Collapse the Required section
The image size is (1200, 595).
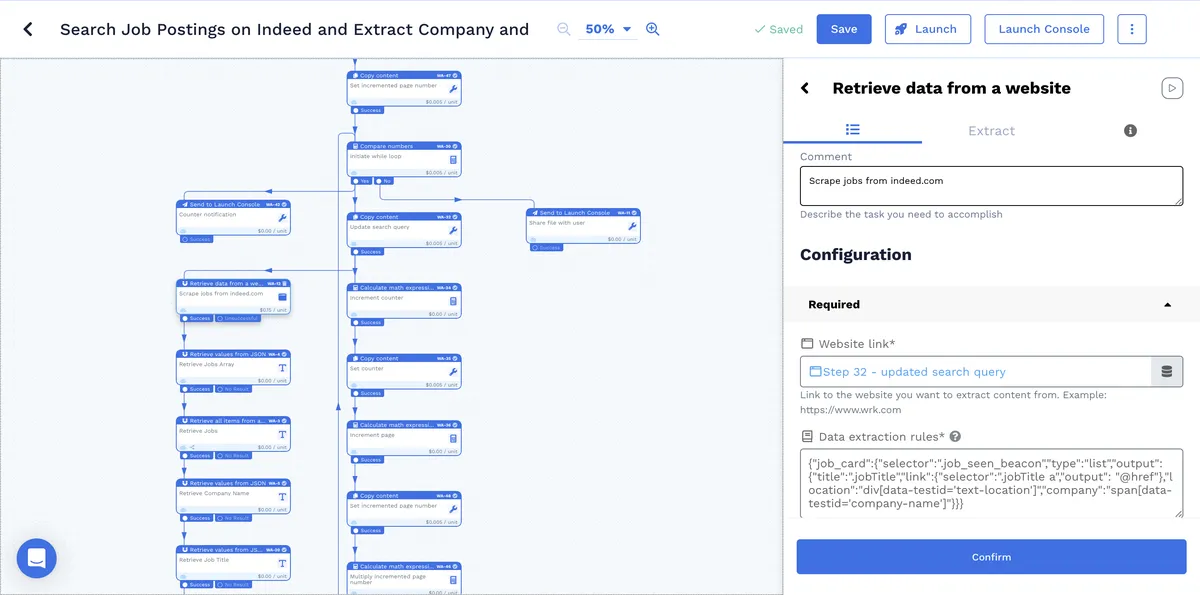tap(1167, 305)
